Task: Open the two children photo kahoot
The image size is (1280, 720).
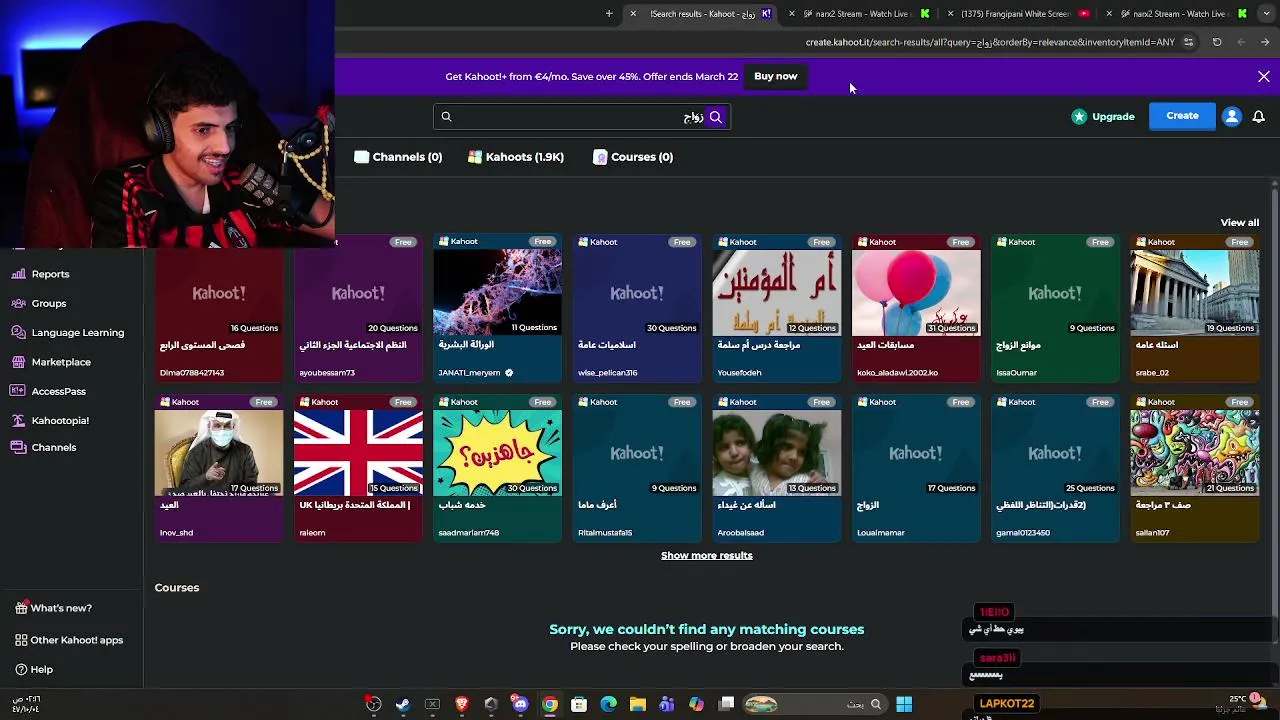Action: click(x=776, y=468)
